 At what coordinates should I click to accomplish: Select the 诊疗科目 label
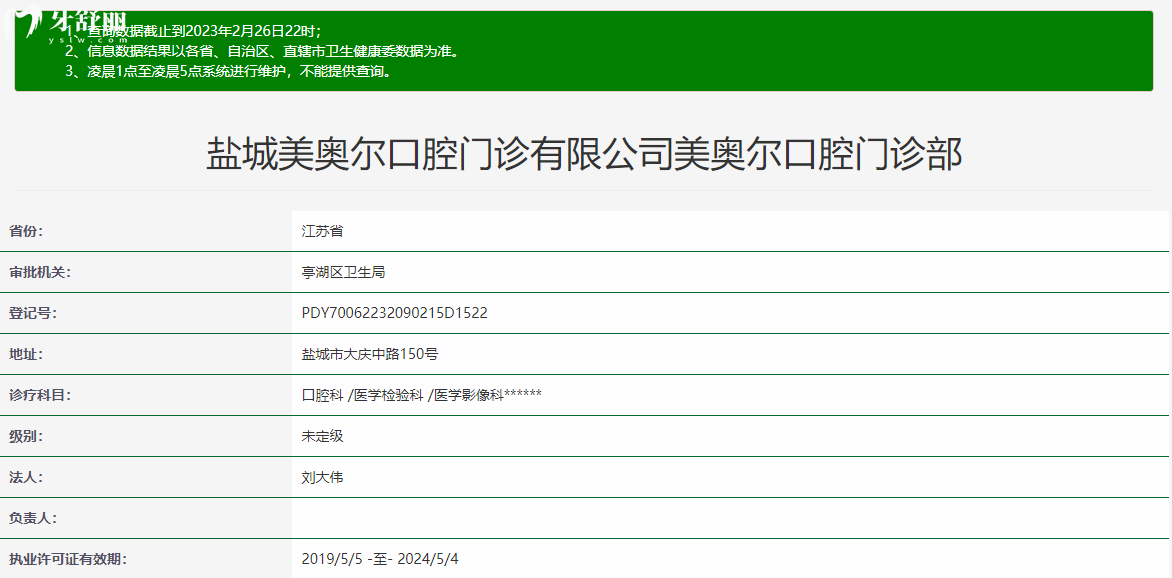pyautogui.click(x=40, y=396)
